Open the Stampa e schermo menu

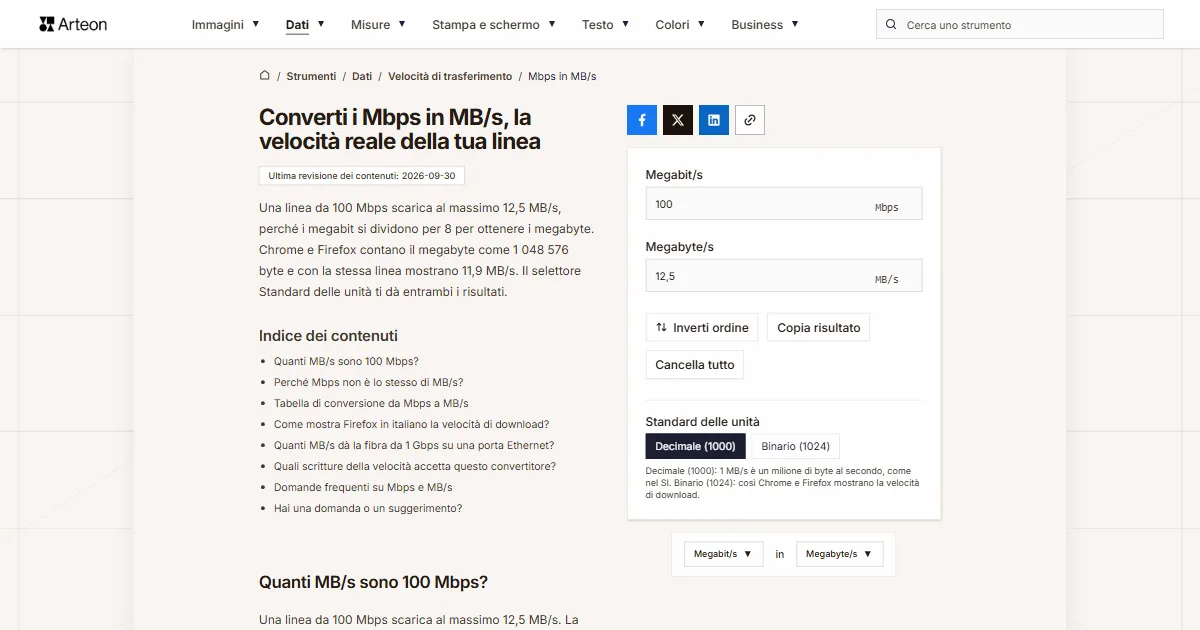(494, 24)
